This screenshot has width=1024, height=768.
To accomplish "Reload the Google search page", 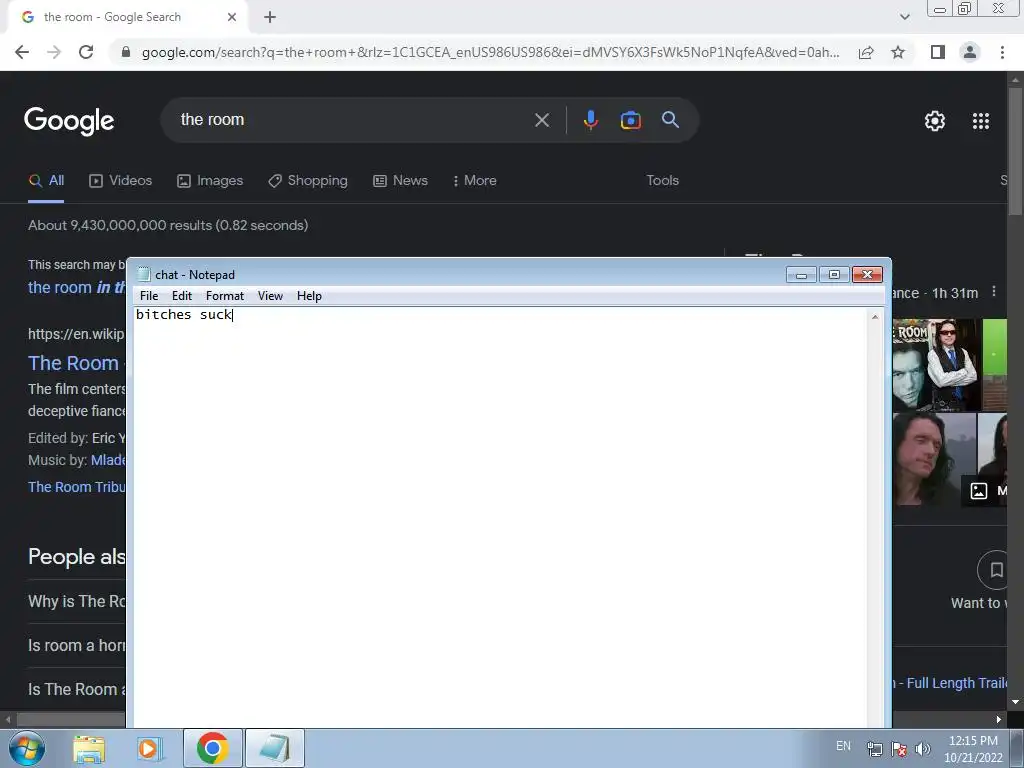I will (x=86, y=52).
